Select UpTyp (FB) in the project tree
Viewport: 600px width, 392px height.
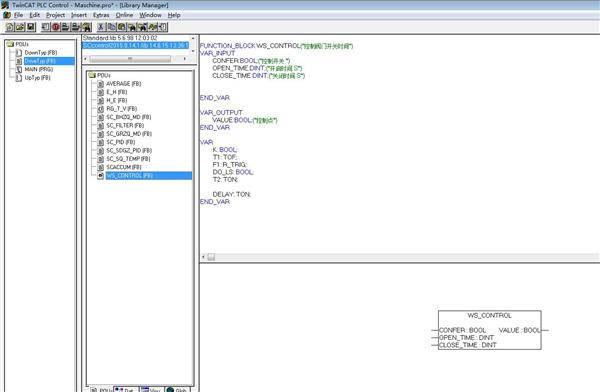click(38, 78)
